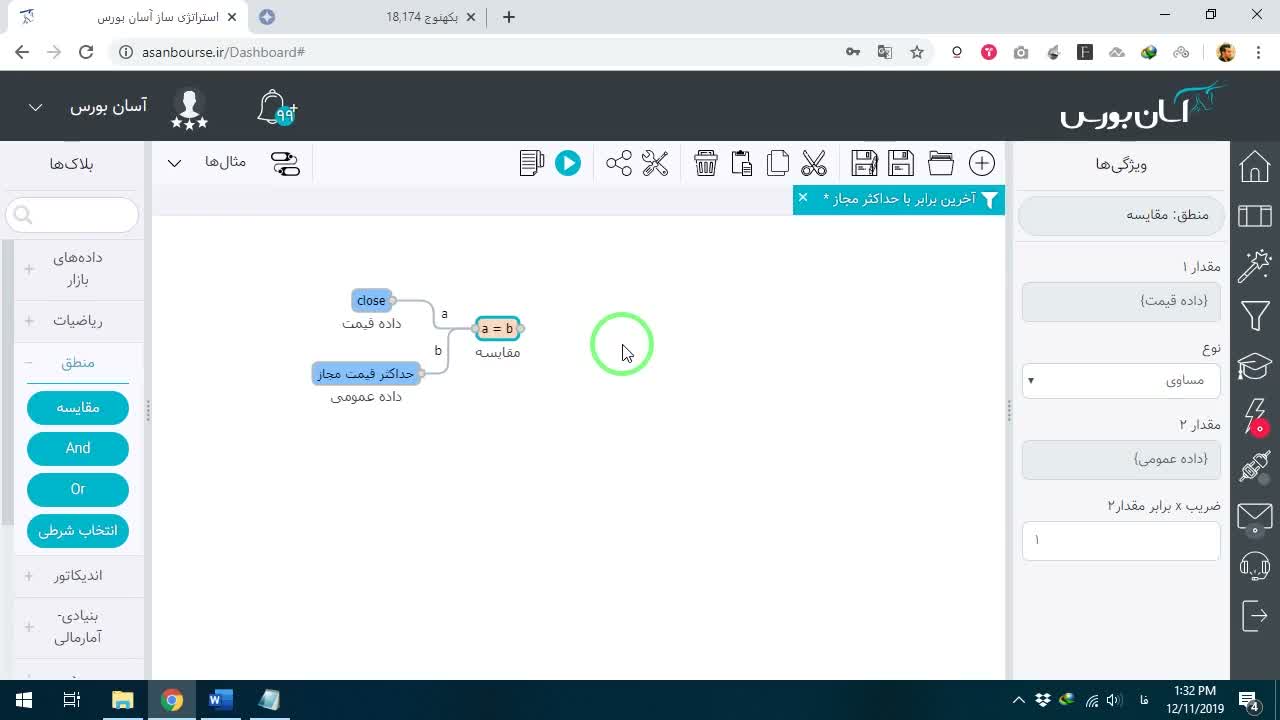Expand the اندیکاتور category
Viewport: 1280px width, 720px height.
pyautogui.click(x=78, y=576)
